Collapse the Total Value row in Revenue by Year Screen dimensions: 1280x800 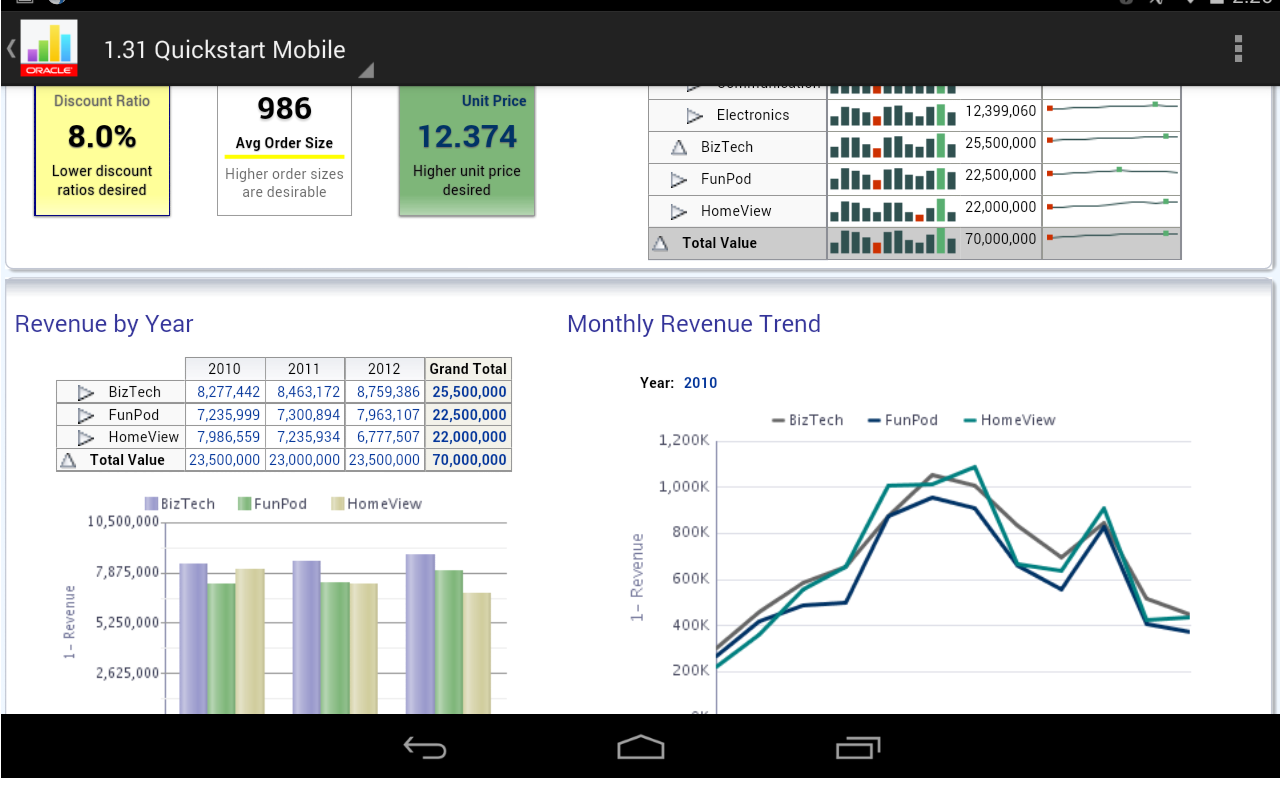[x=68, y=459]
